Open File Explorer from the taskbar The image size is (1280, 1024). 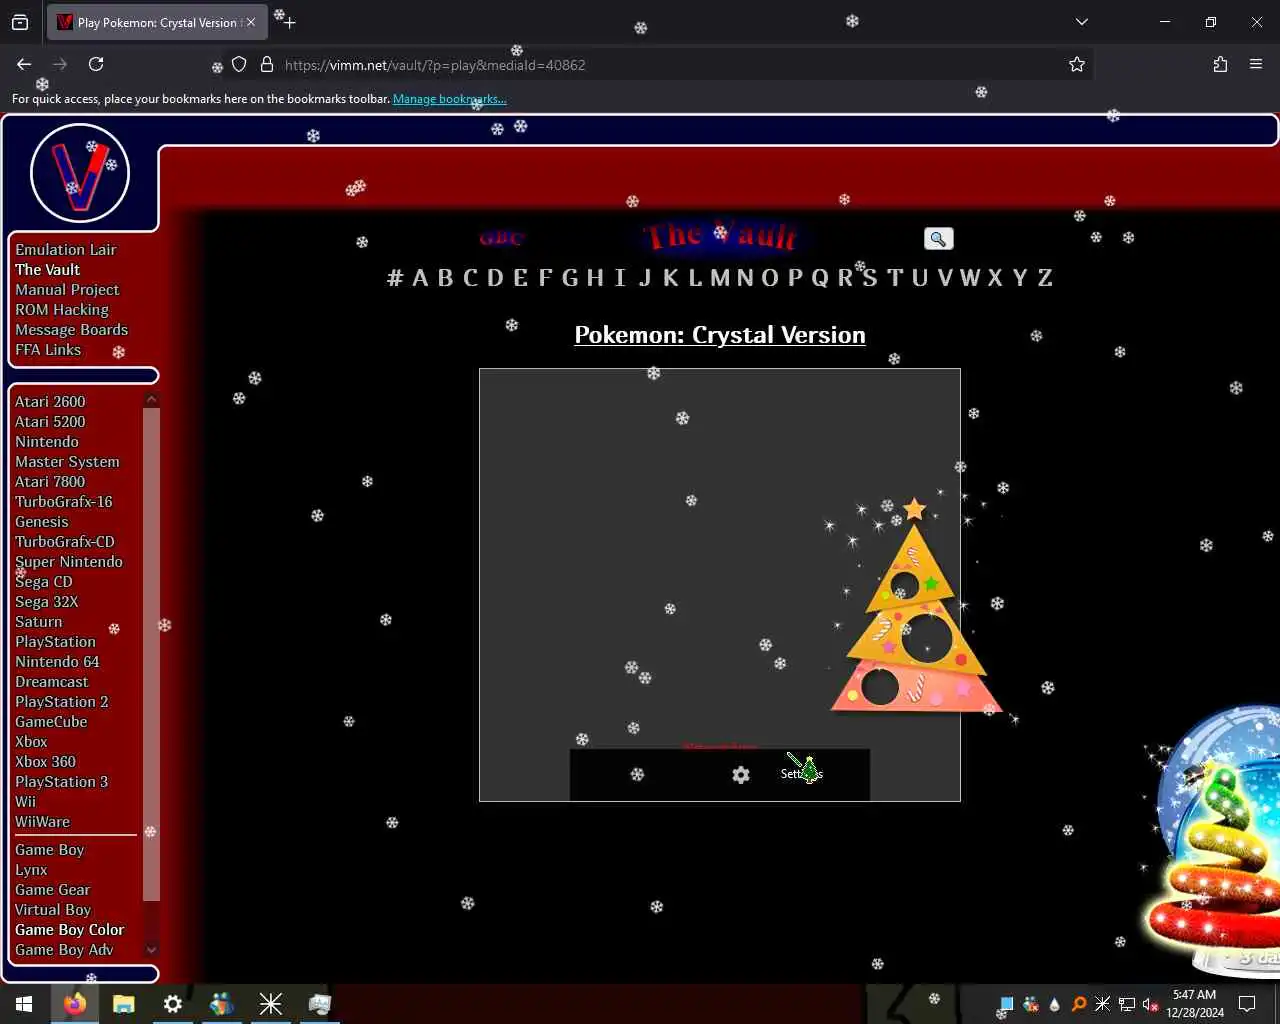click(x=124, y=1004)
